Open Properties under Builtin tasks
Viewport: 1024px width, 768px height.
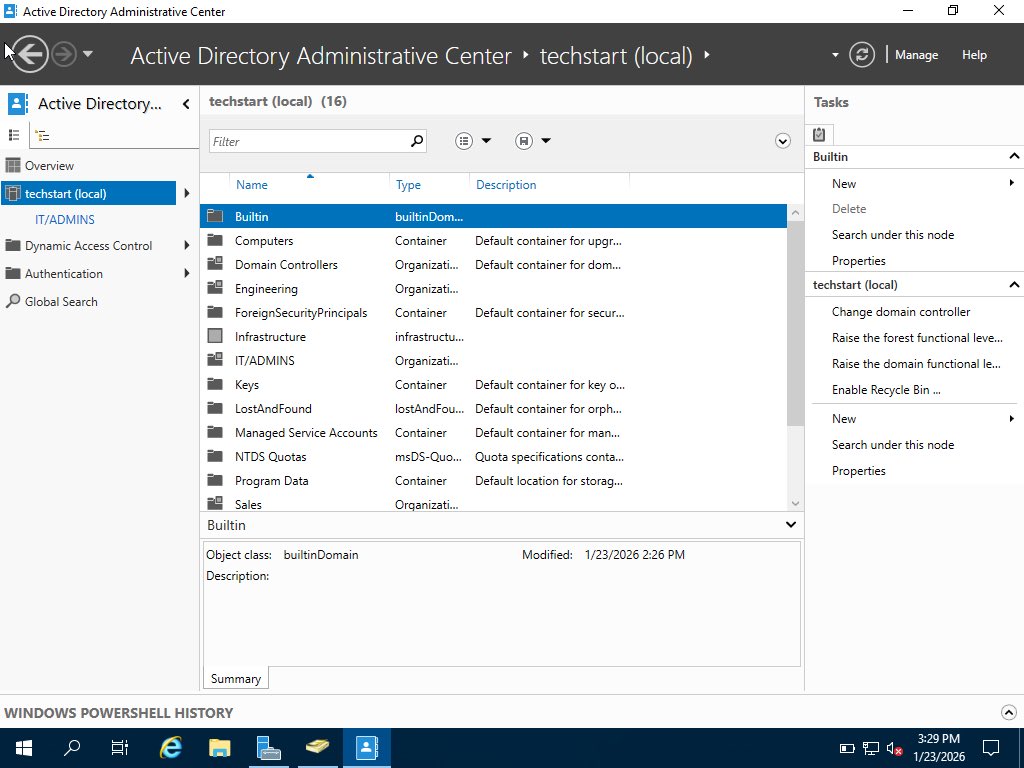(x=859, y=261)
